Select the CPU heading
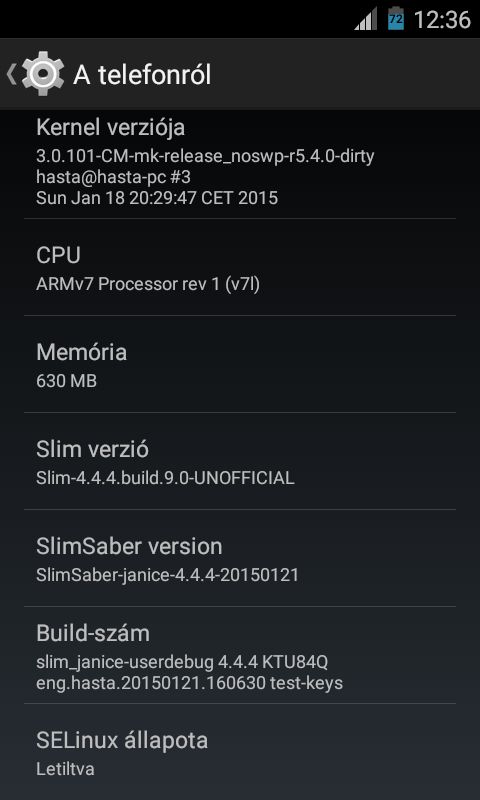Screen dimensions: 480x800 click(58, 255)
